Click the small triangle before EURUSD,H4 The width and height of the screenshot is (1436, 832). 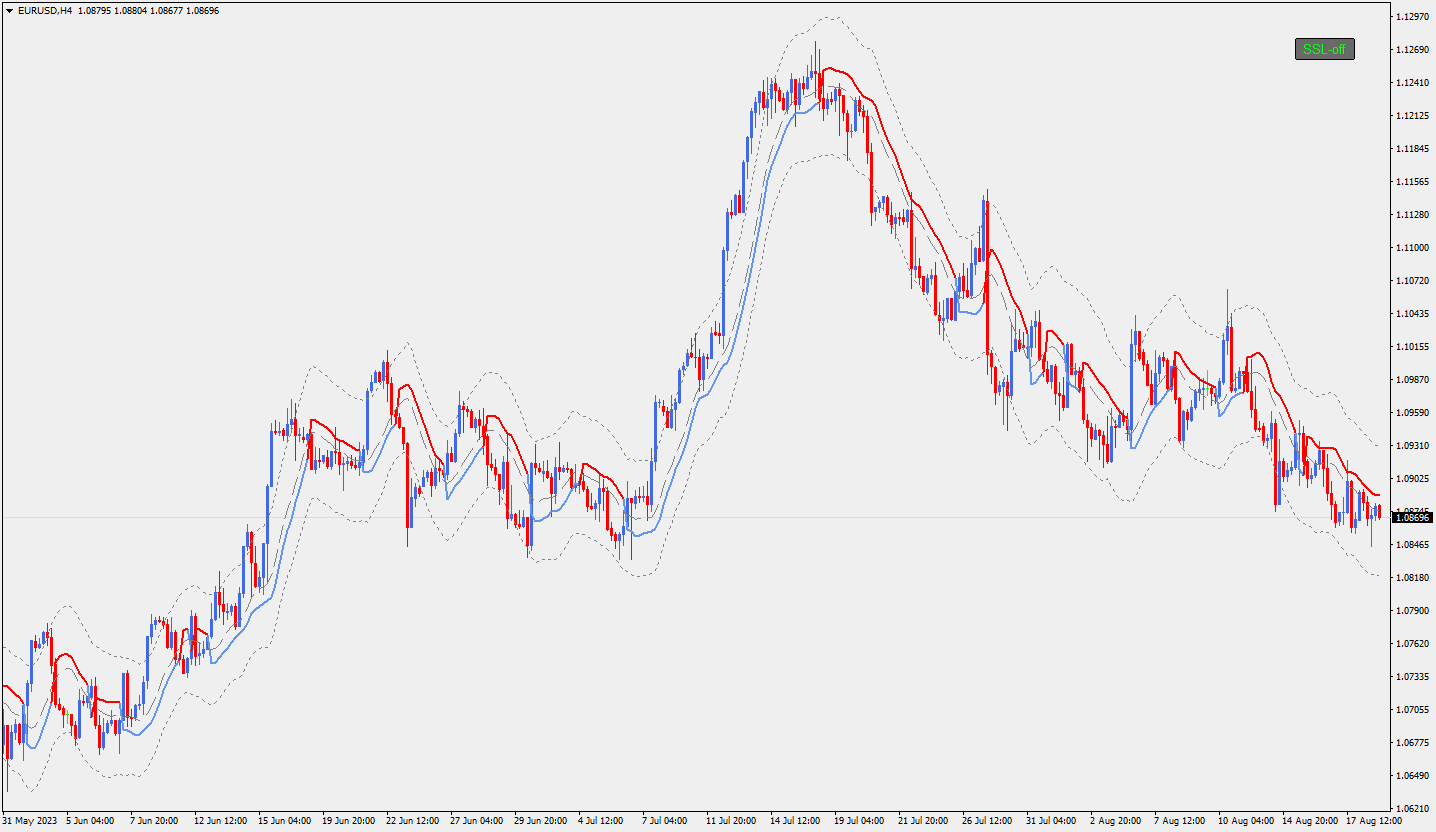pyautogui.click(x=9, y=10)
